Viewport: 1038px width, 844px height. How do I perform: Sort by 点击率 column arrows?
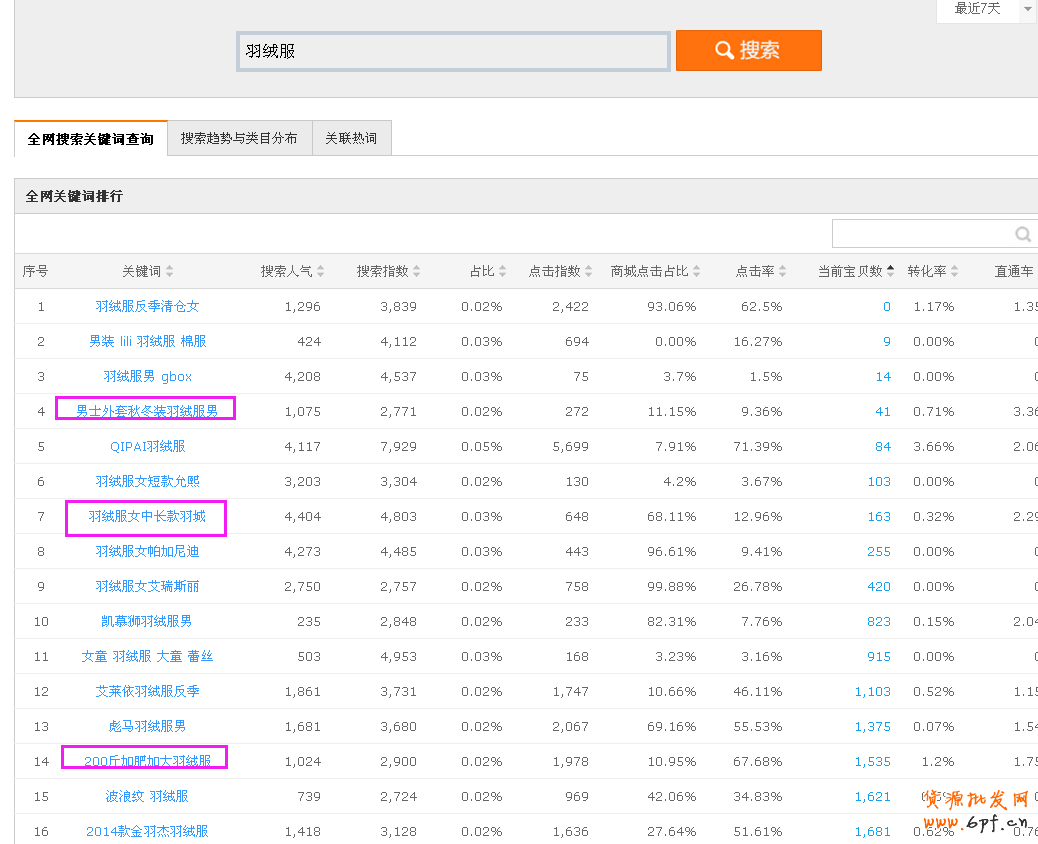click(782, 272)
